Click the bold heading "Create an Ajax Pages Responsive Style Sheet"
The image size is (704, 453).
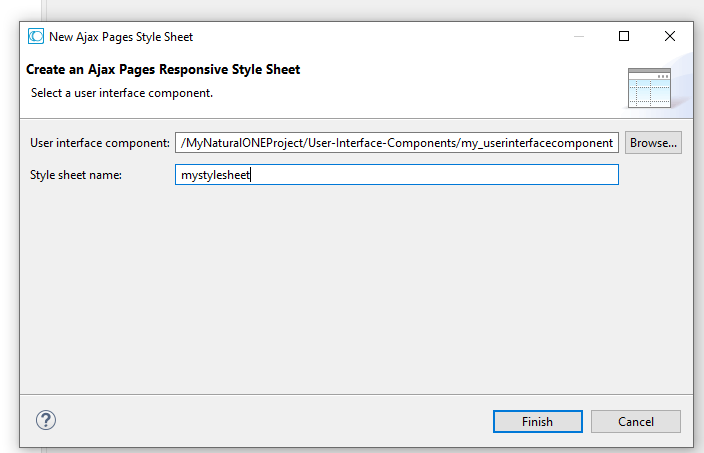tap(163, 70)
